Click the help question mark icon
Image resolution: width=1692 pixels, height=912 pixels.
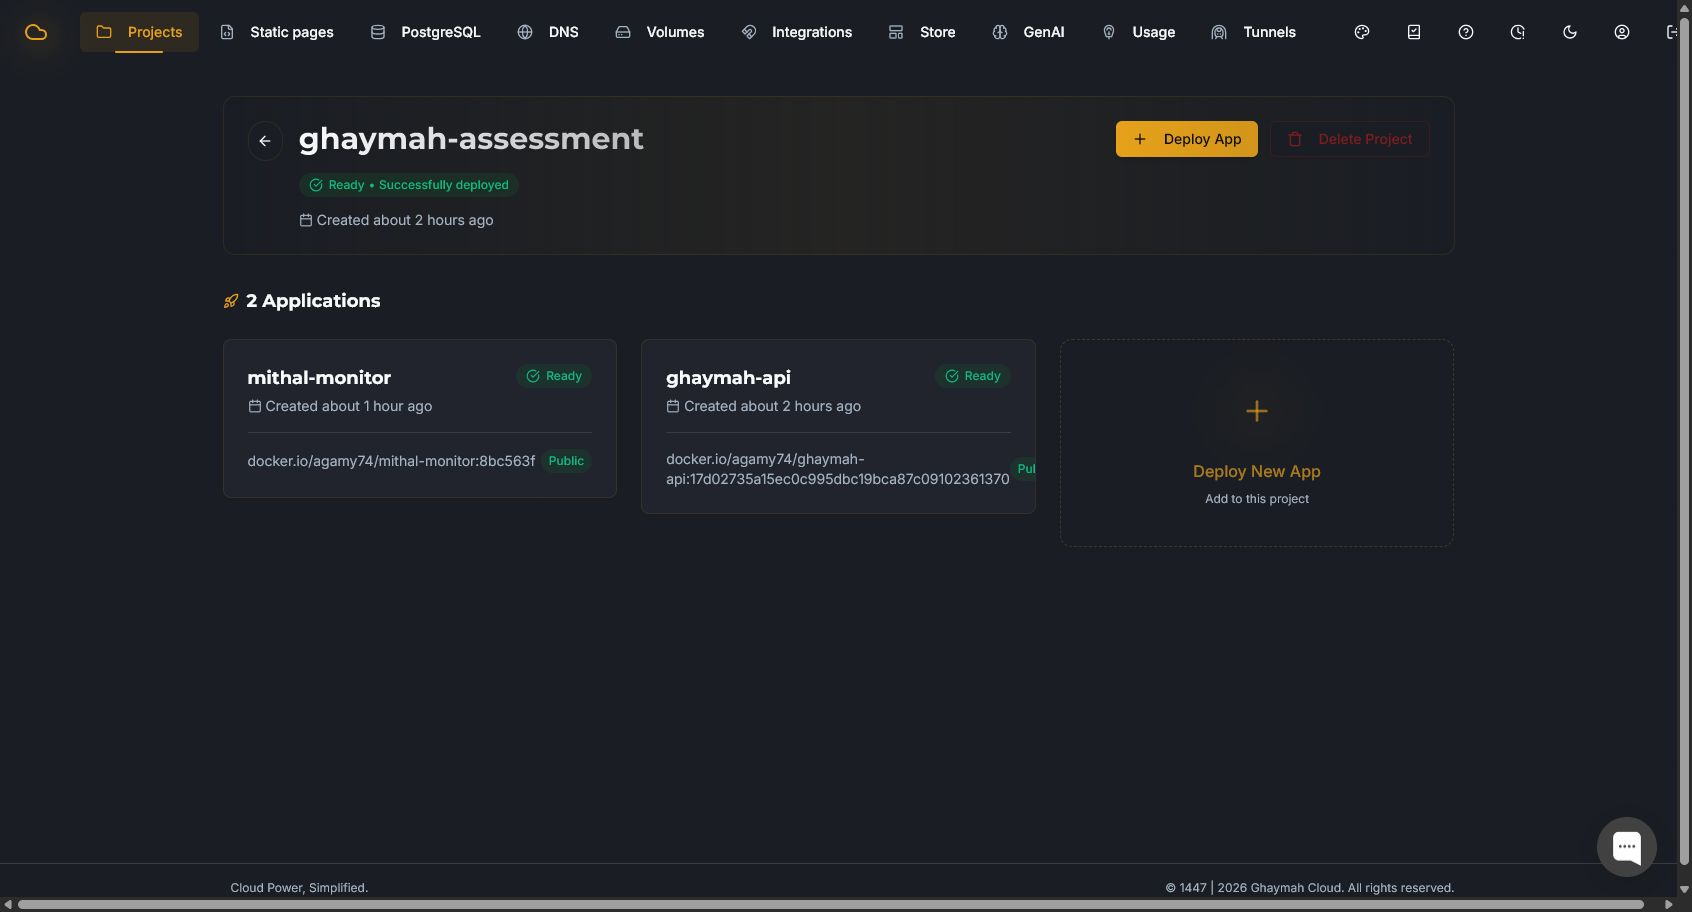point(1466,32)
